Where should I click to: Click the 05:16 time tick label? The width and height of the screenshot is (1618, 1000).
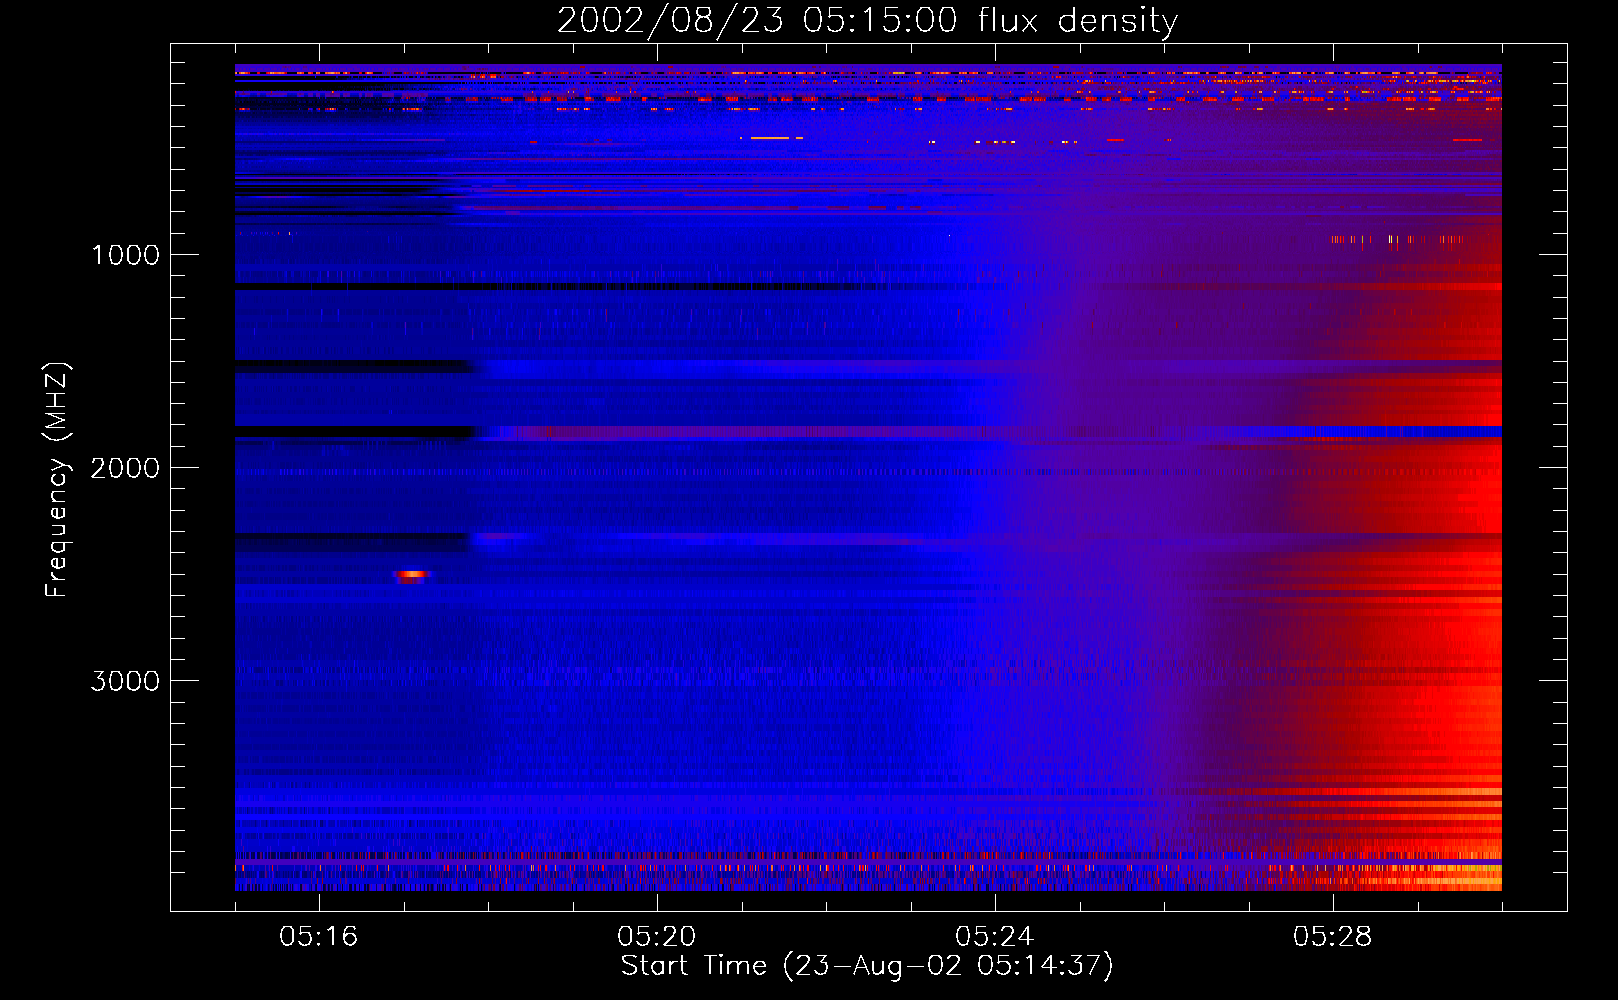click(319, 937)
